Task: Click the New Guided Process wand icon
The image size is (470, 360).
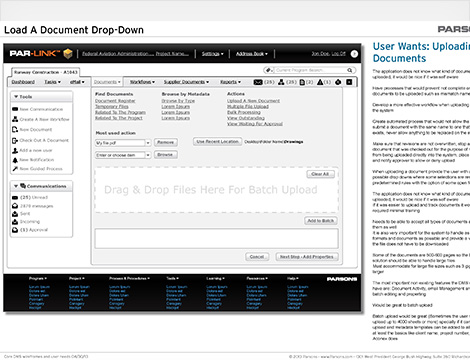Action: [15, 169]
